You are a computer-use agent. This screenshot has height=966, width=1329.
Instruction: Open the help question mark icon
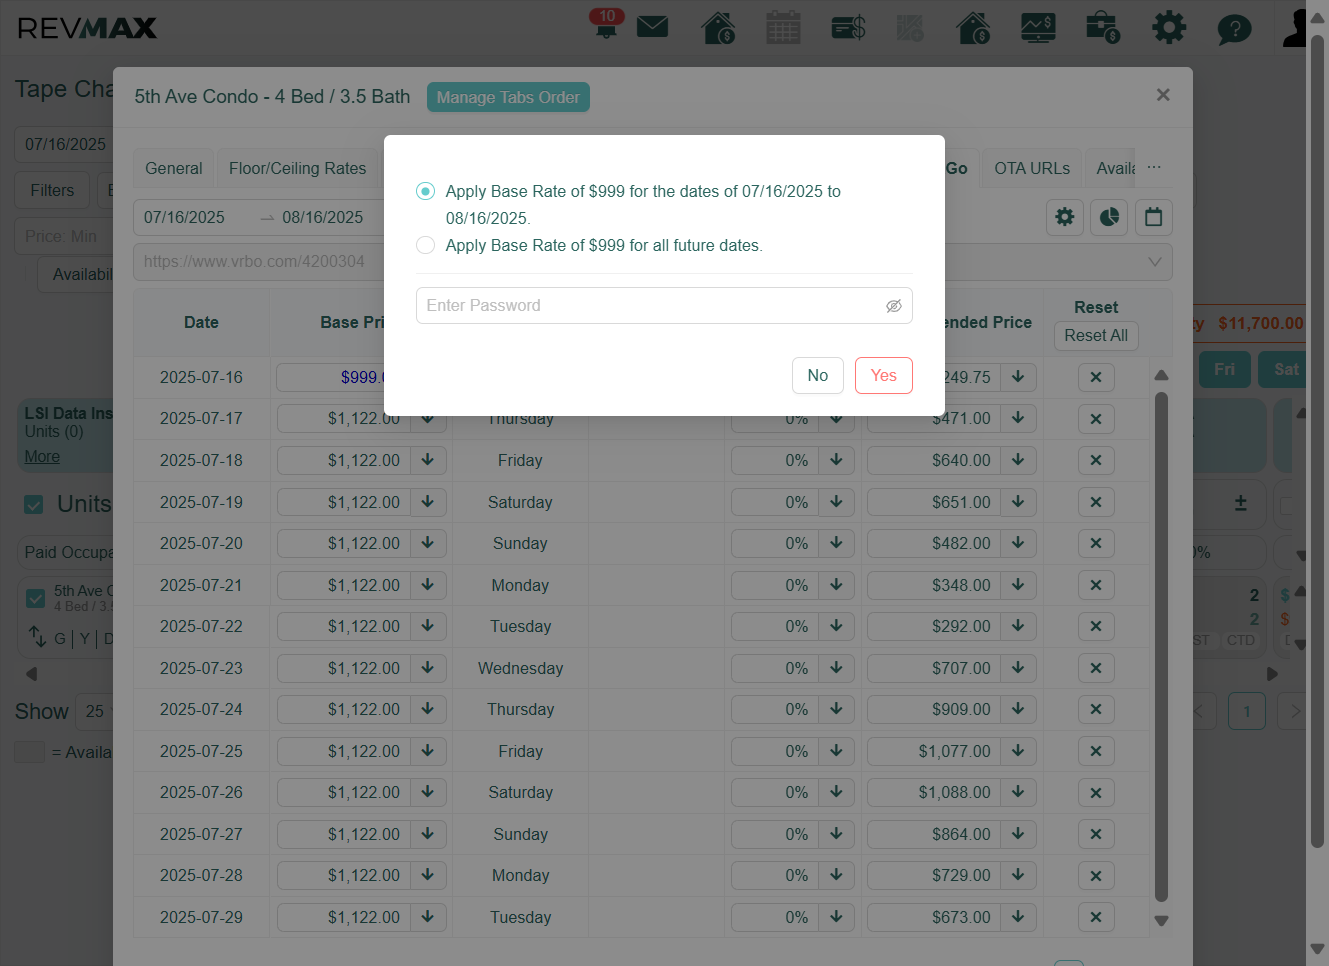pyautogui.click(x=1234, y=28)
